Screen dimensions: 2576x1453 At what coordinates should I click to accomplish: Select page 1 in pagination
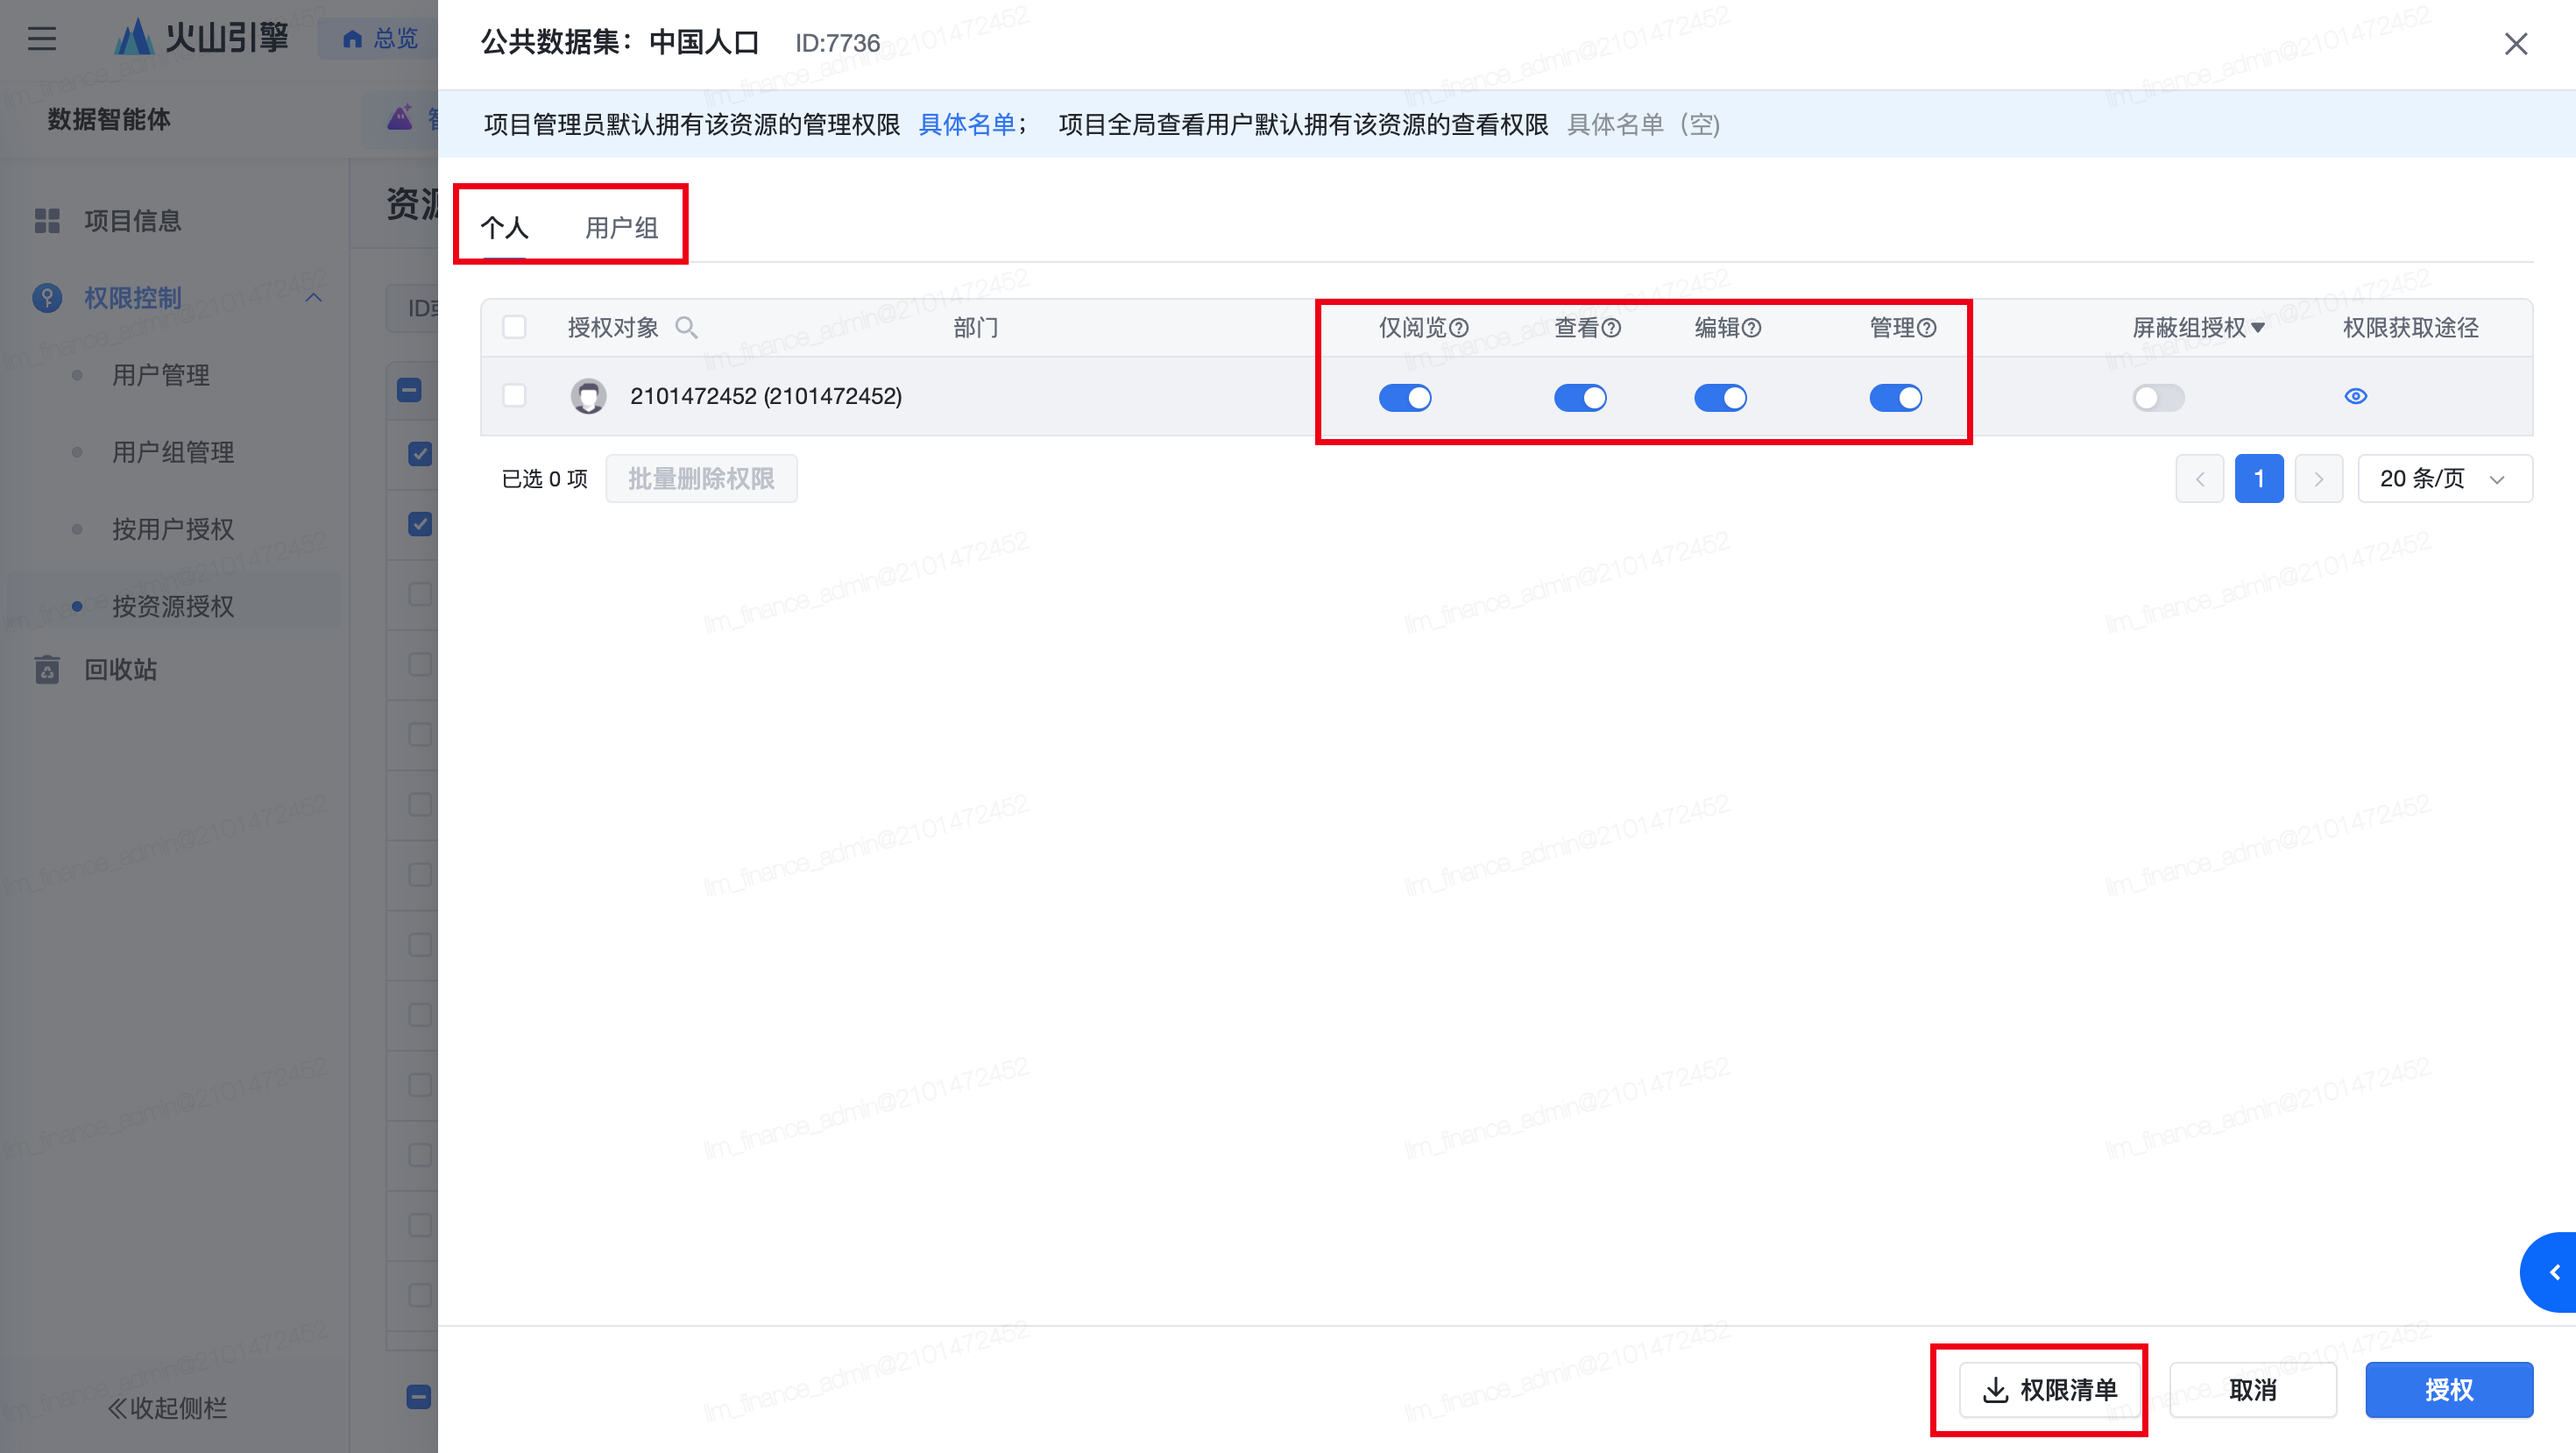pos(2258,478)
